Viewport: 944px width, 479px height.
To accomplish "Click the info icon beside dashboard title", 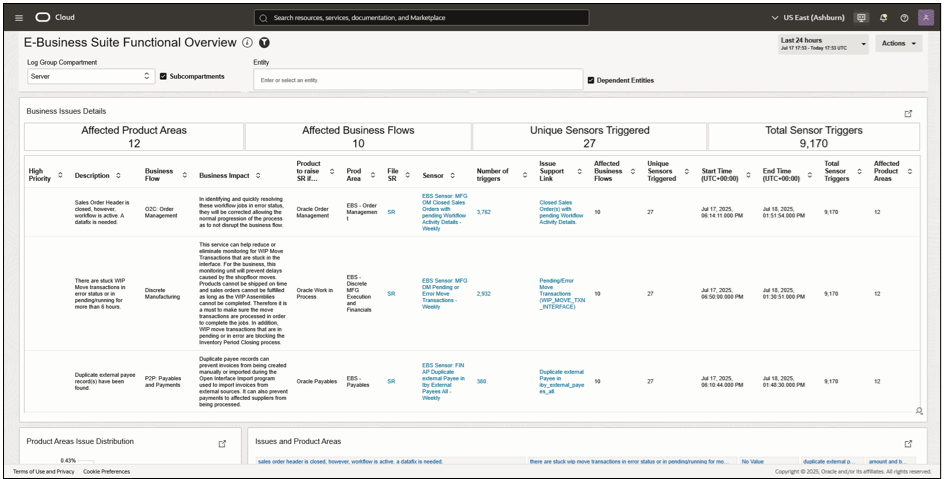I will (x=247, y=43).
